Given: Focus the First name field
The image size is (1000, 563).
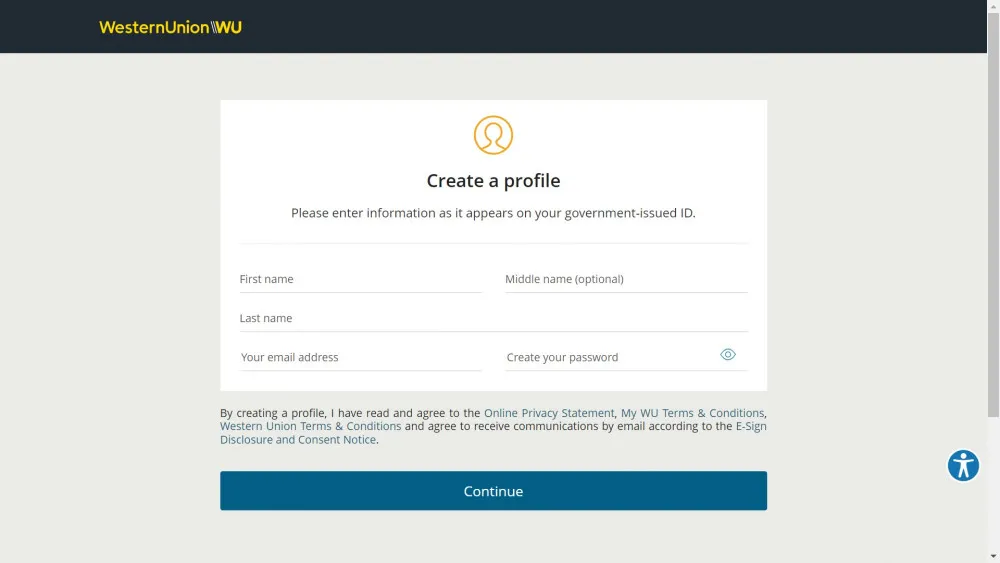Looking at the screenshot, I should click(360, 279).
